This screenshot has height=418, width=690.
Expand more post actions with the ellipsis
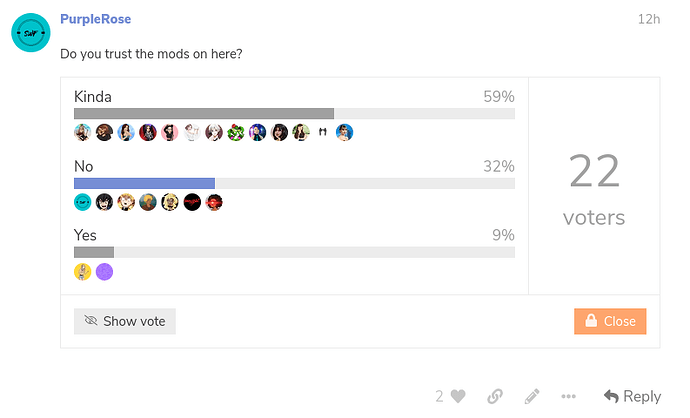click(x=569, y=396)
